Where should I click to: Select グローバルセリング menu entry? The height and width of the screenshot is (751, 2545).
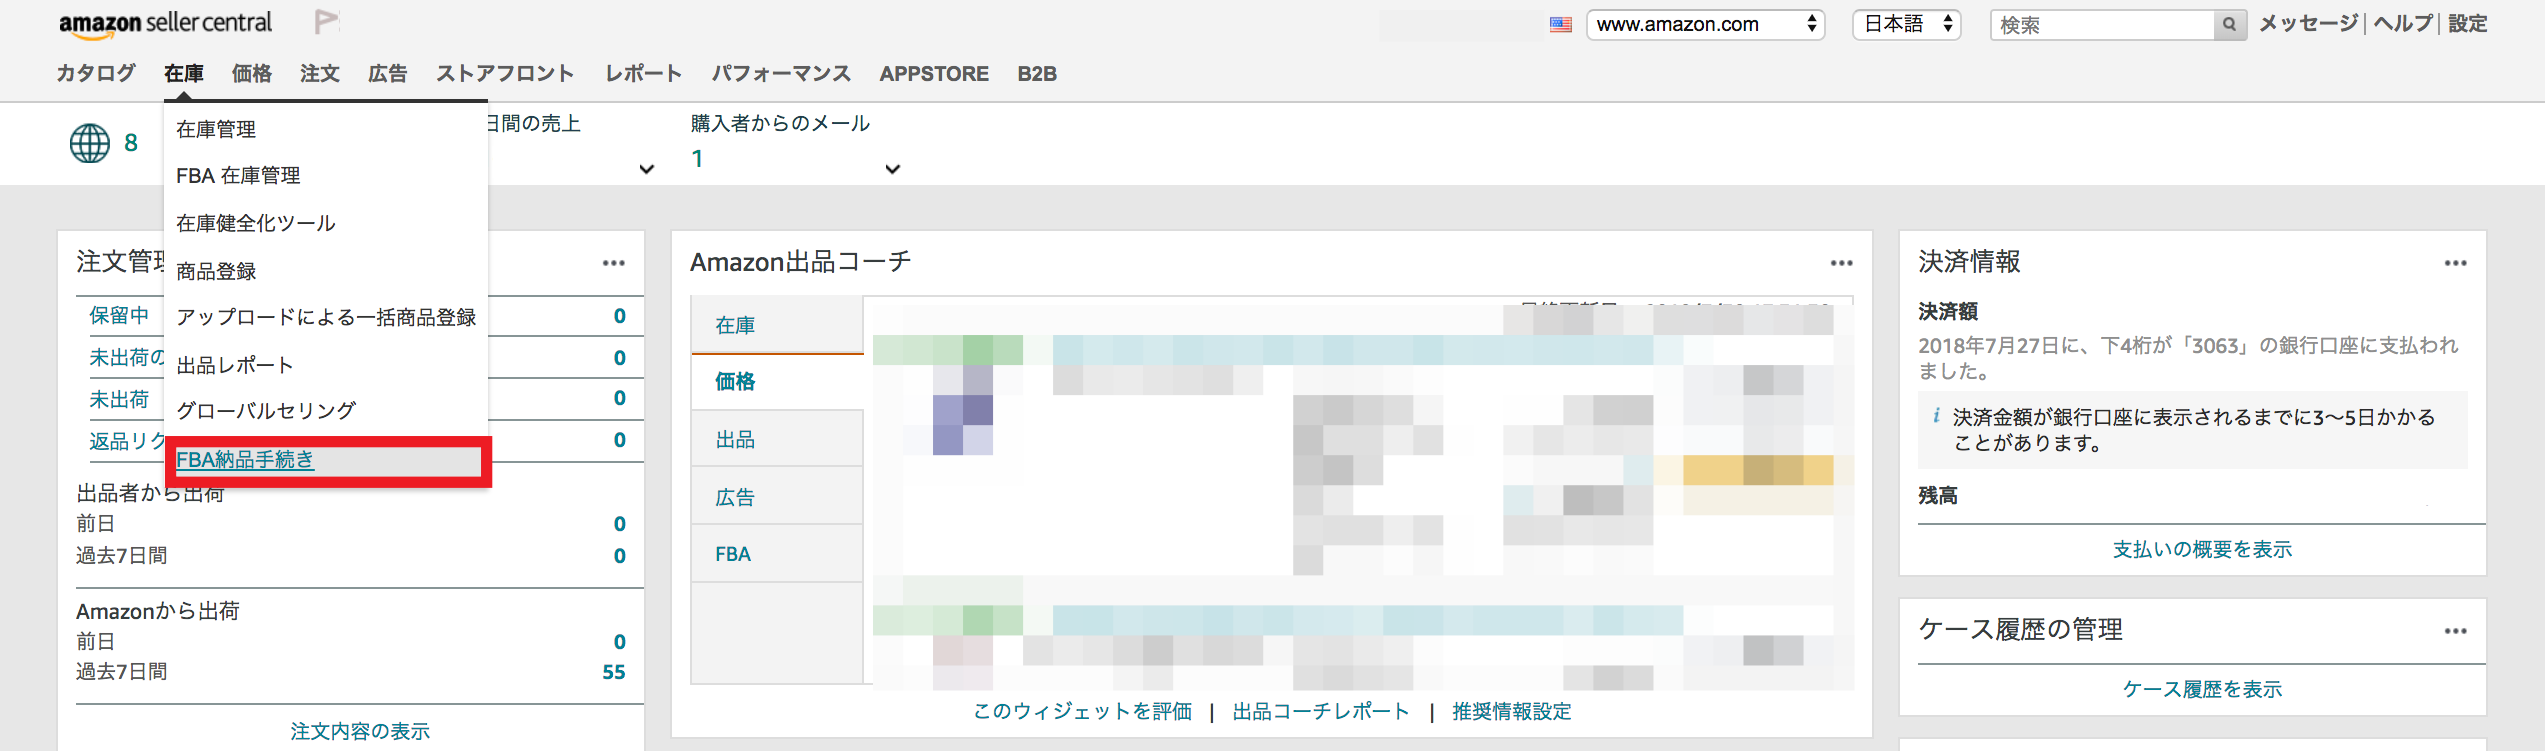coord(266,410)
